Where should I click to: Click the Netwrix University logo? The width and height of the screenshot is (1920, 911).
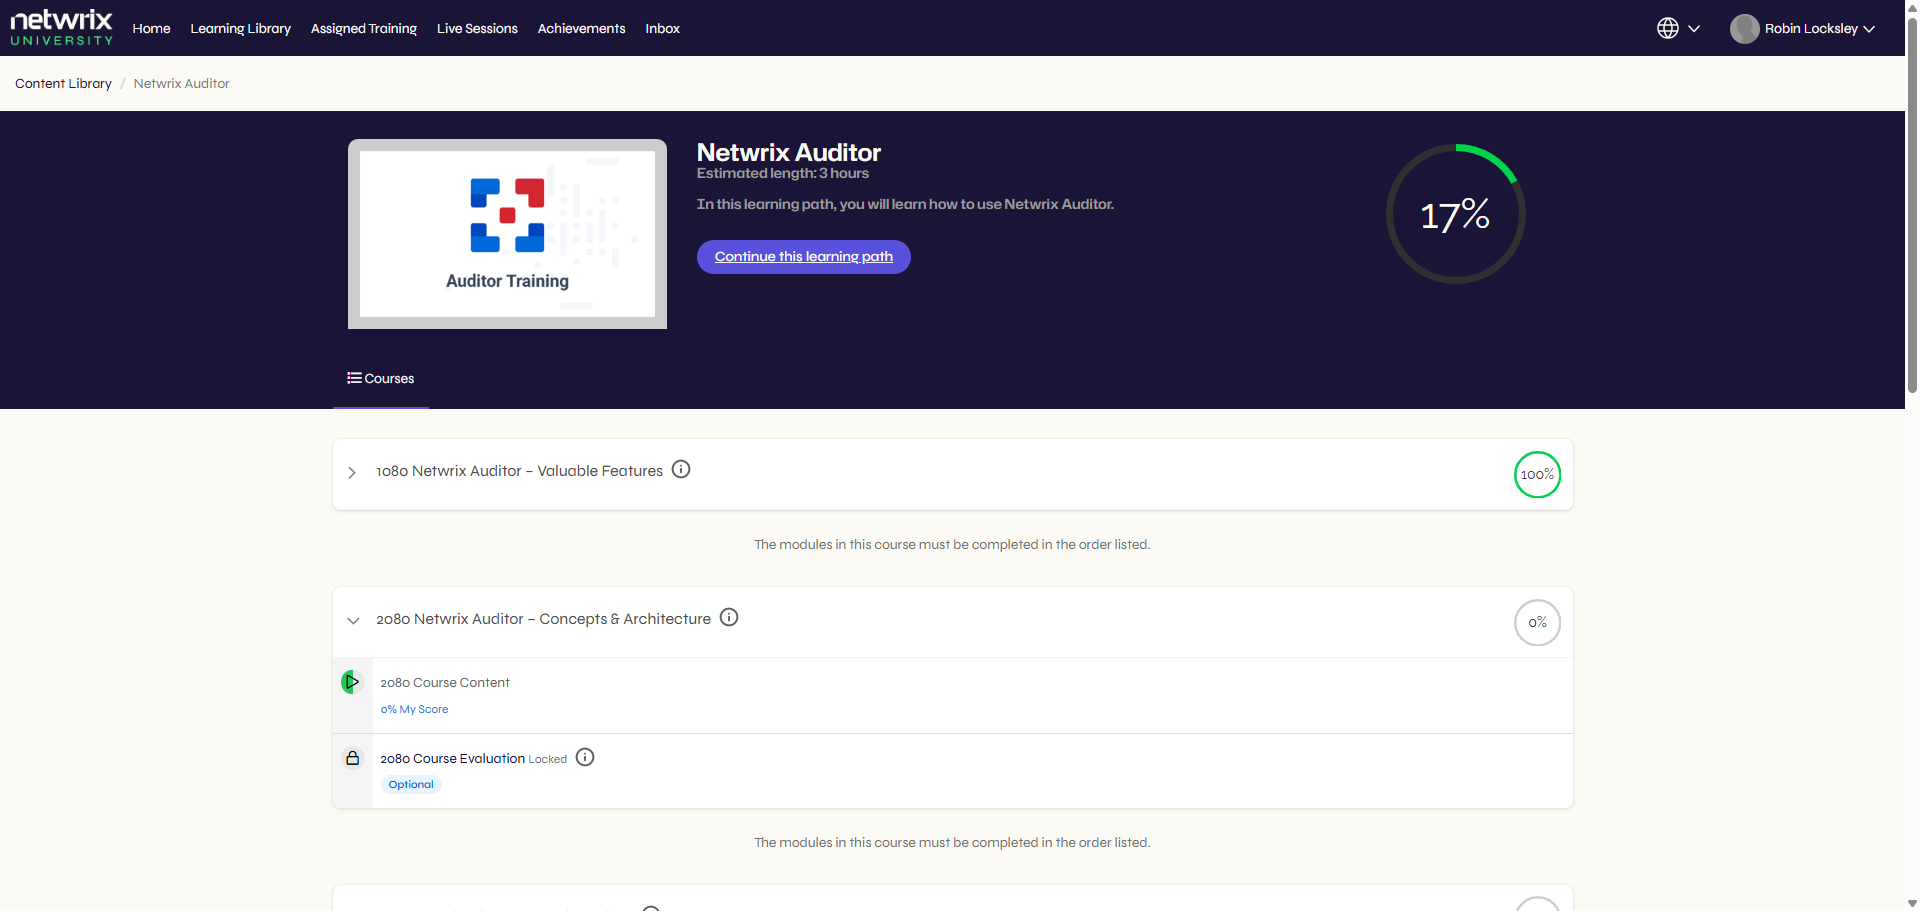61,27
